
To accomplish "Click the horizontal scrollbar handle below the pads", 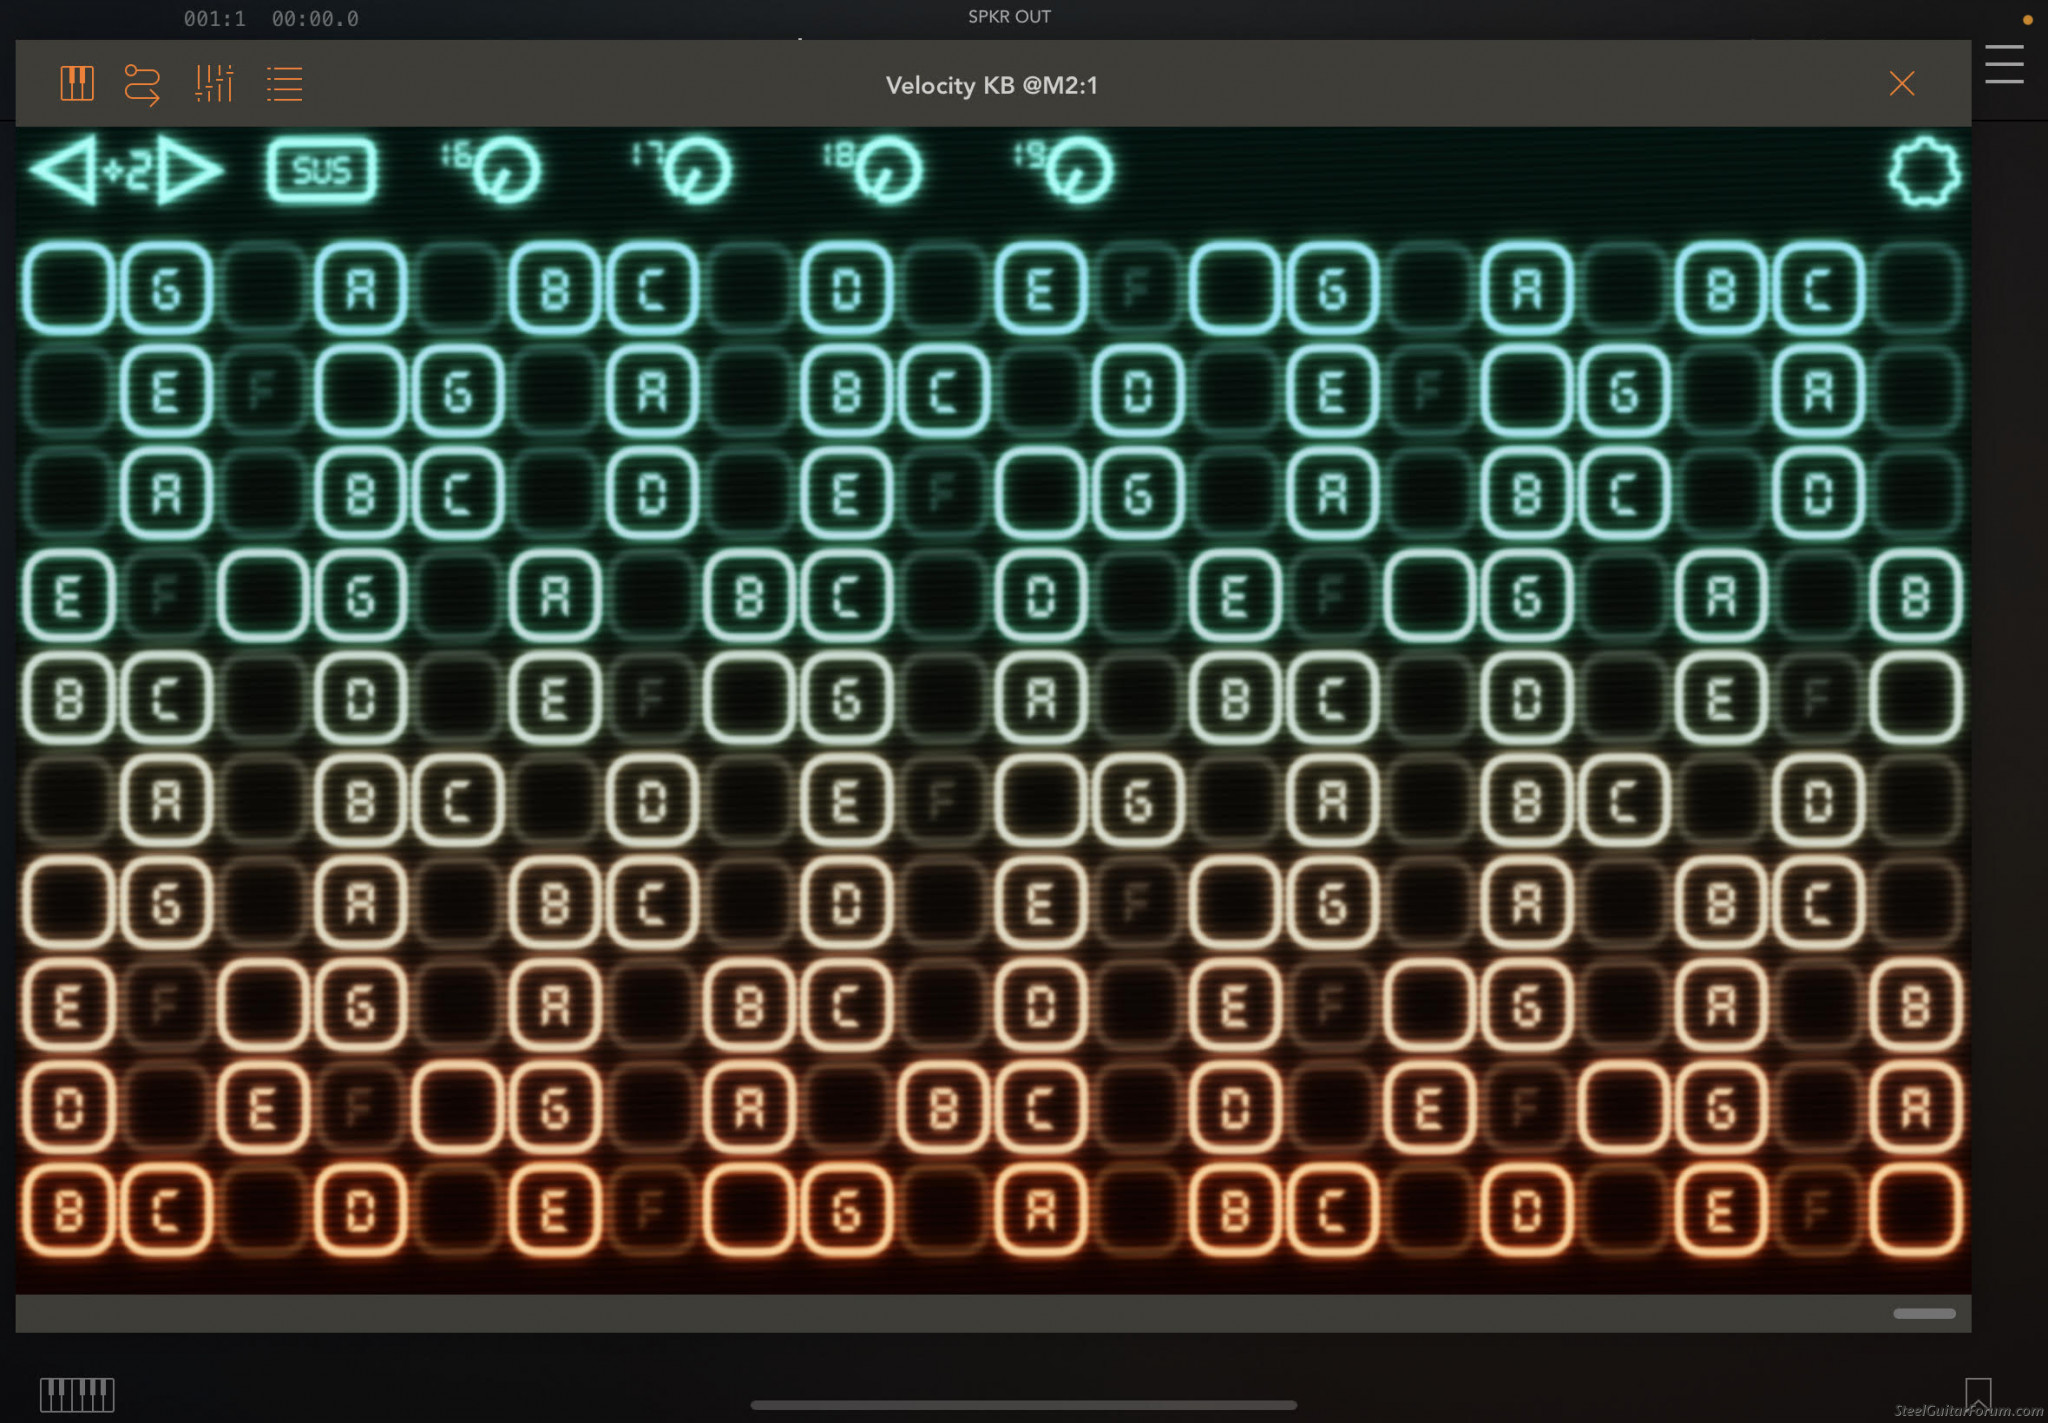I will tap(1923, 1313).
